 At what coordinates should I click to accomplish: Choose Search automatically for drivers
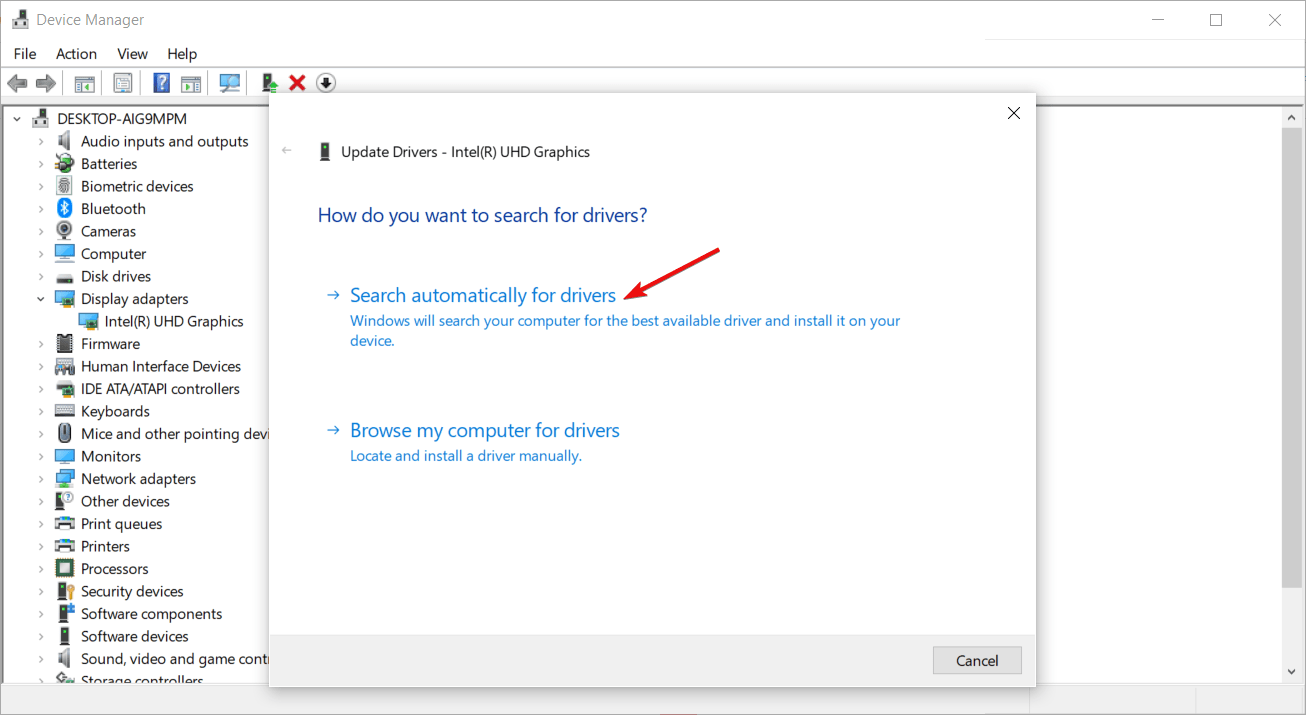(x=483, y=295)
